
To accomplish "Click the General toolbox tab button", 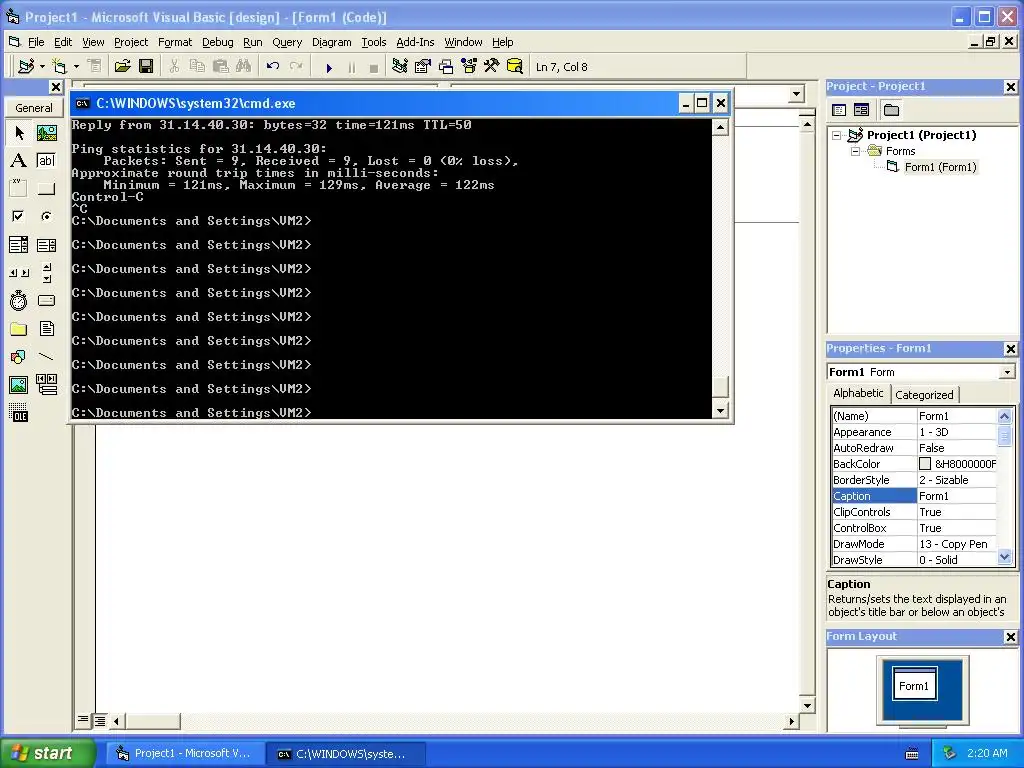I will click(34, 108).
